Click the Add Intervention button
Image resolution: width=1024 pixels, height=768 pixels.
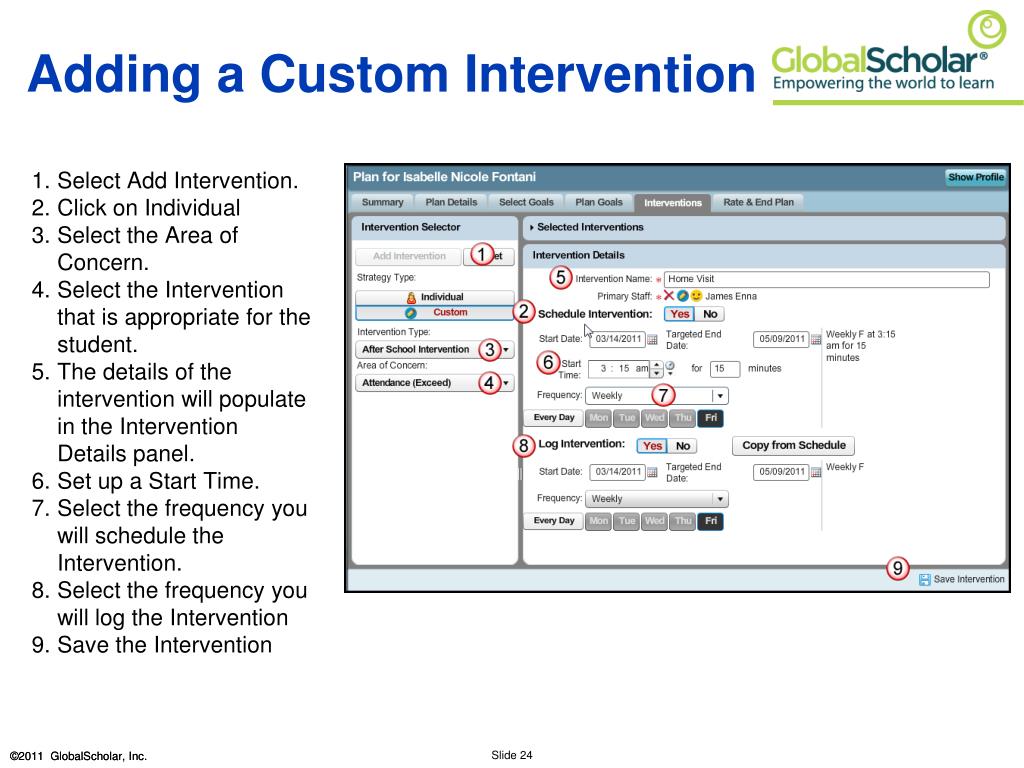click(x=409, y=256)
